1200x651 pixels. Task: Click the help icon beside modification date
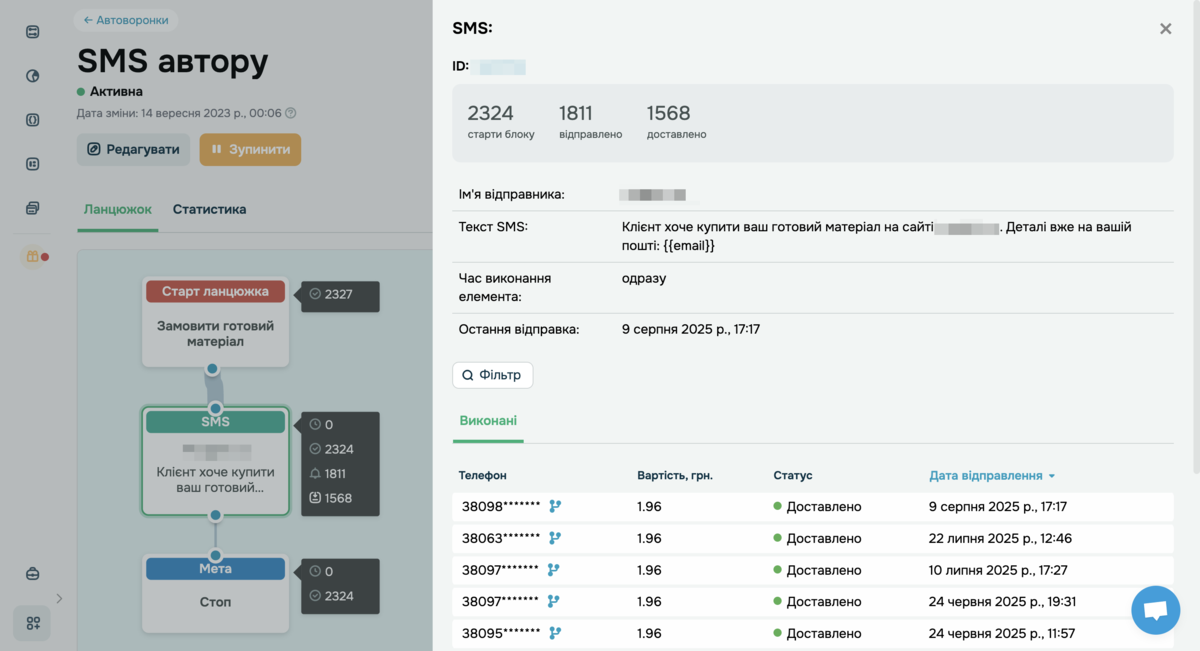click(x=291, y=113)
